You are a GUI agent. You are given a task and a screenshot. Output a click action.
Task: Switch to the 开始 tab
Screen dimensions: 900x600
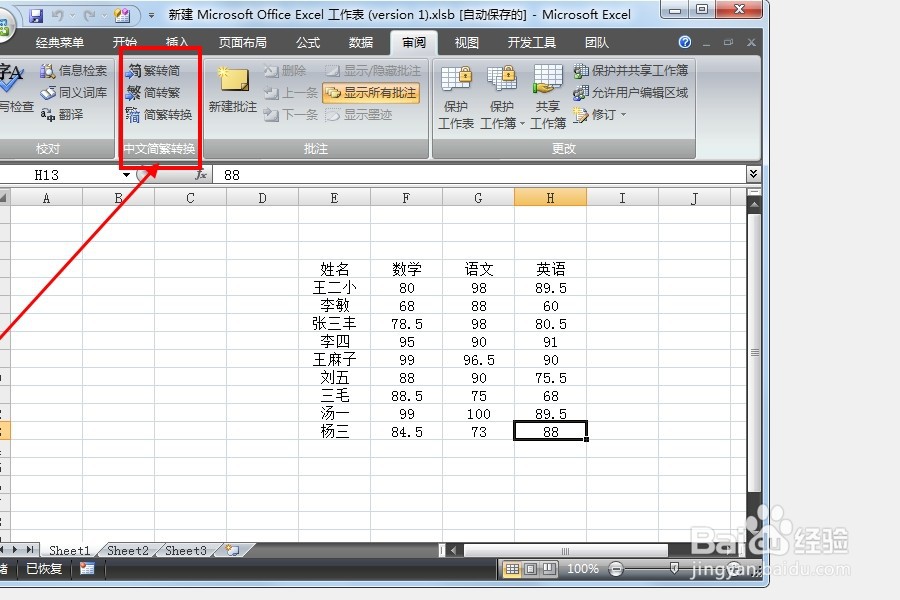click(x=125, y=42)
